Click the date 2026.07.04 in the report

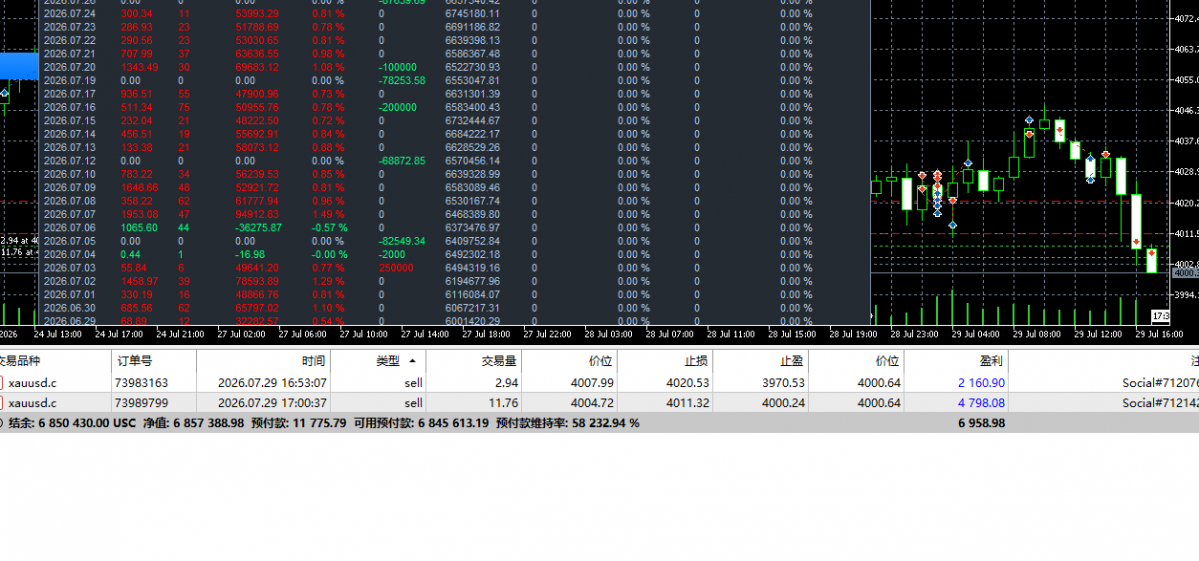point(70,255)
